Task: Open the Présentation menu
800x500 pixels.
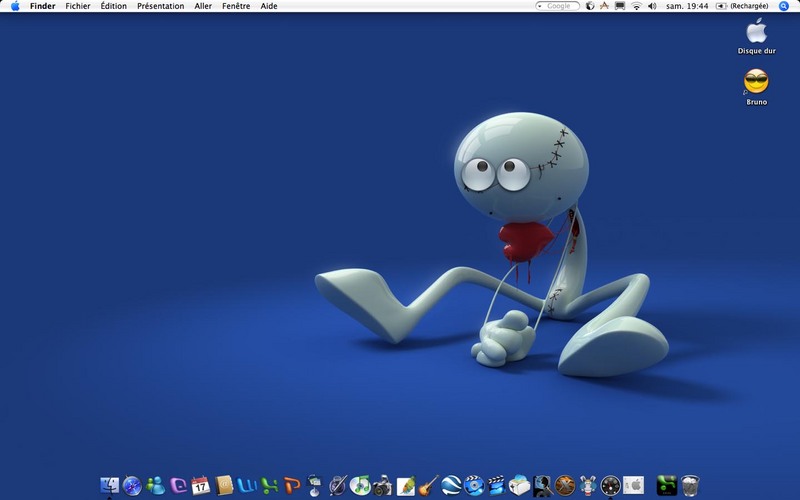Action: (160, 6)
